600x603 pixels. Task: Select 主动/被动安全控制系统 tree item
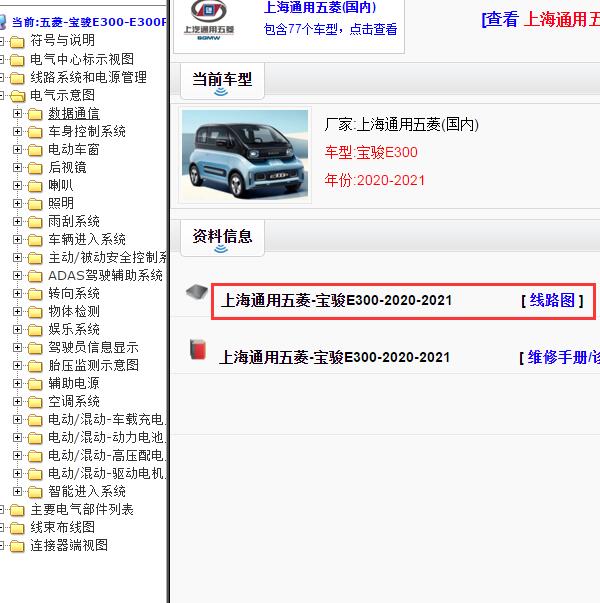click(x=108, y=258)
